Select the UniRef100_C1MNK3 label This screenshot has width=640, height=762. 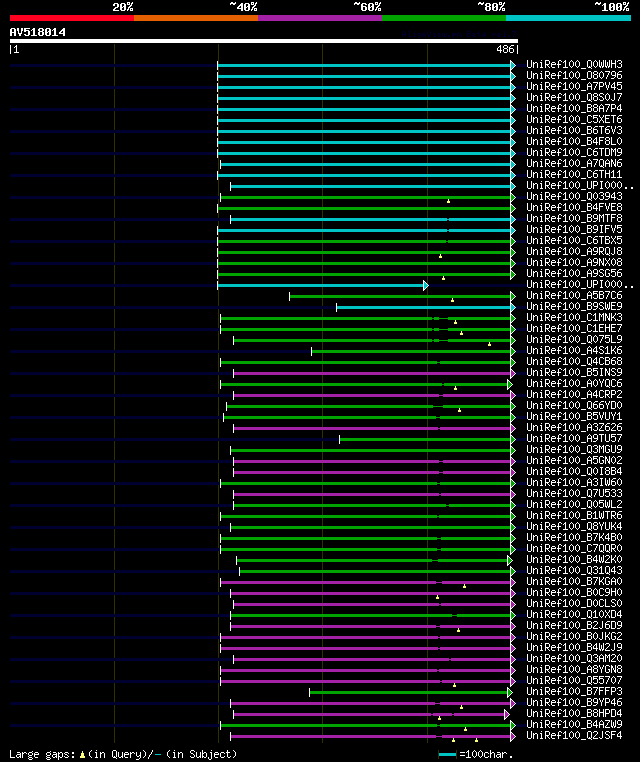pyautogui.click(x=574, y=318)
